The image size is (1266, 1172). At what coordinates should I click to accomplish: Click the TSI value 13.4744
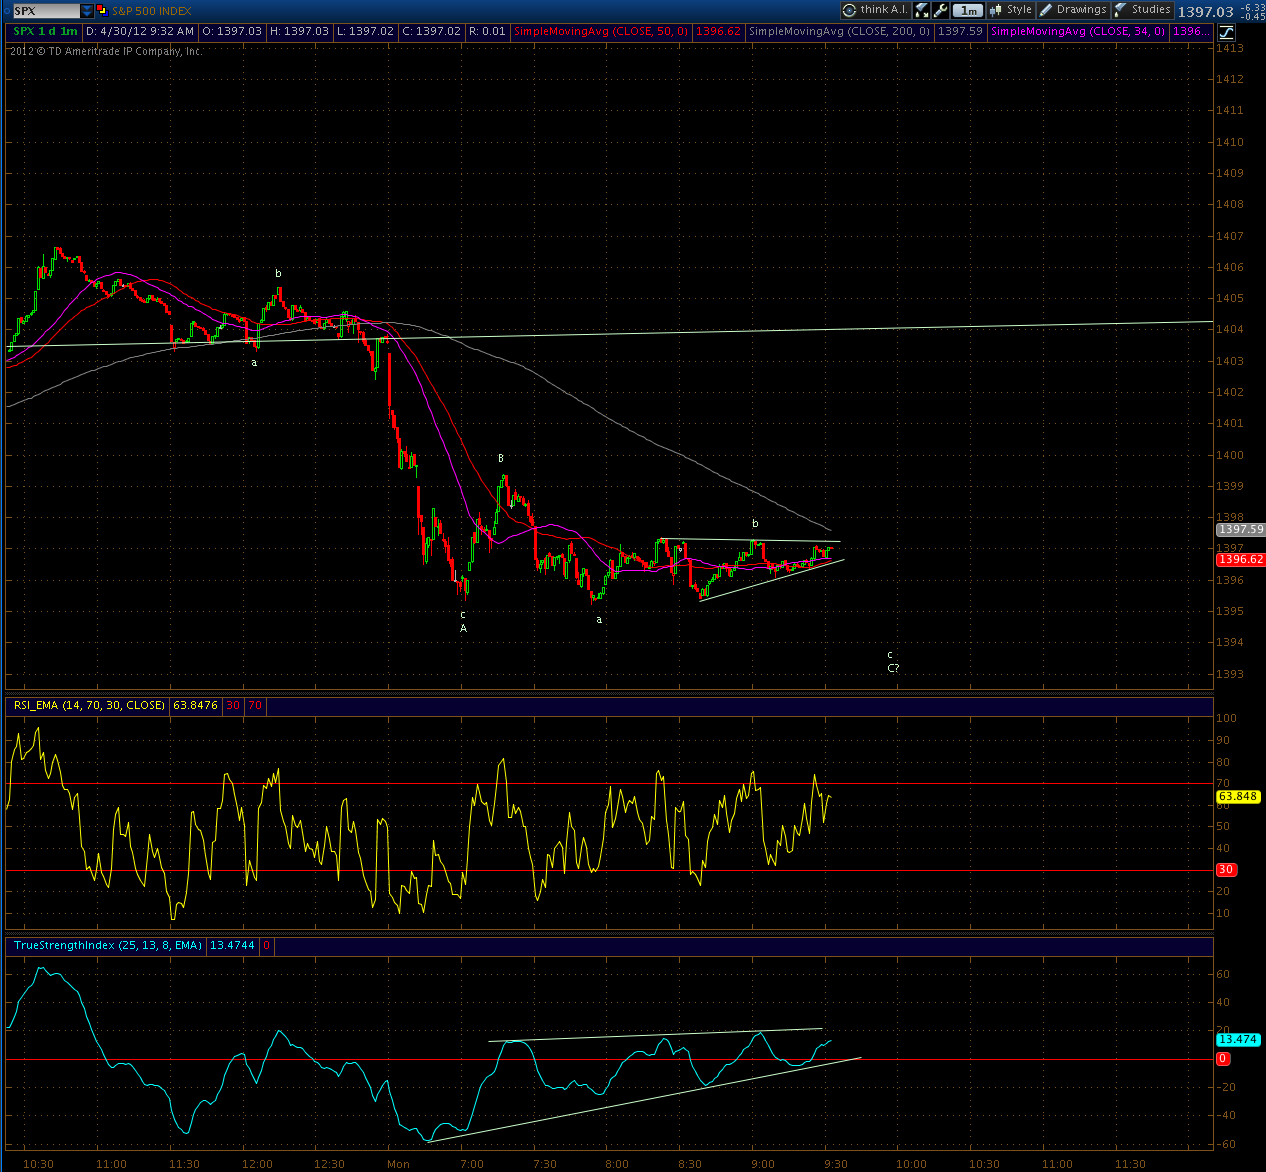(232, 945)
